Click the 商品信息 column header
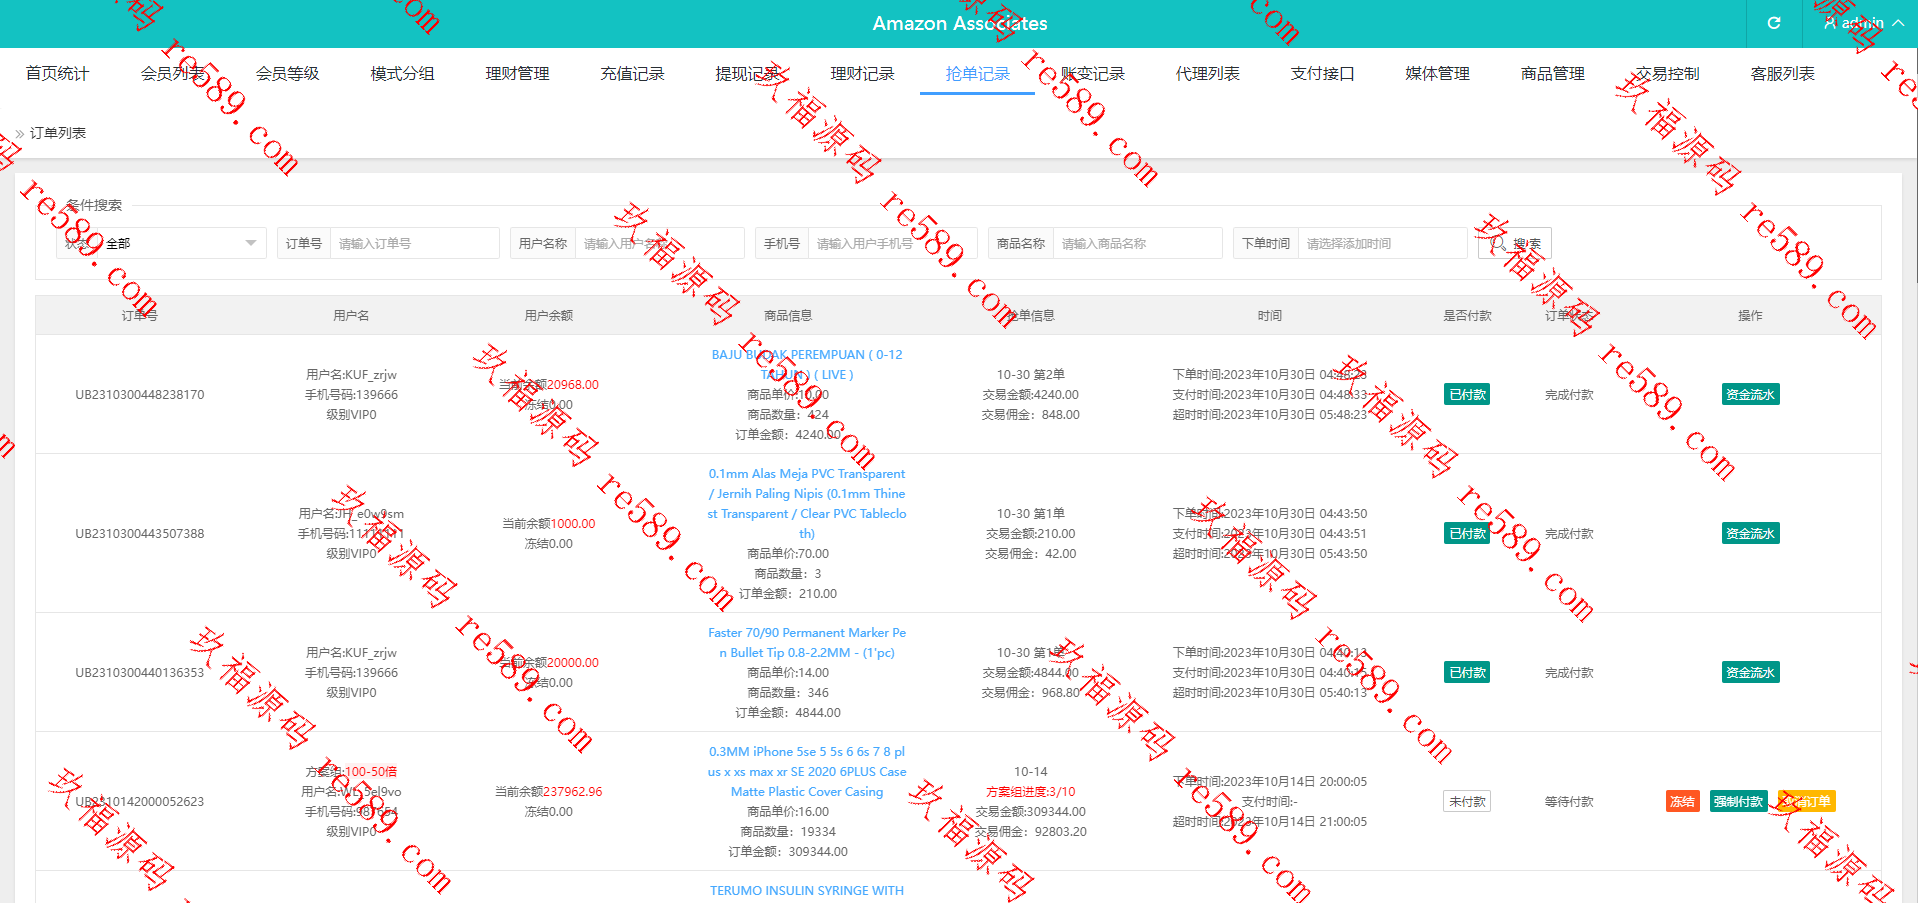1918x903 pixels. click(788, 315)
